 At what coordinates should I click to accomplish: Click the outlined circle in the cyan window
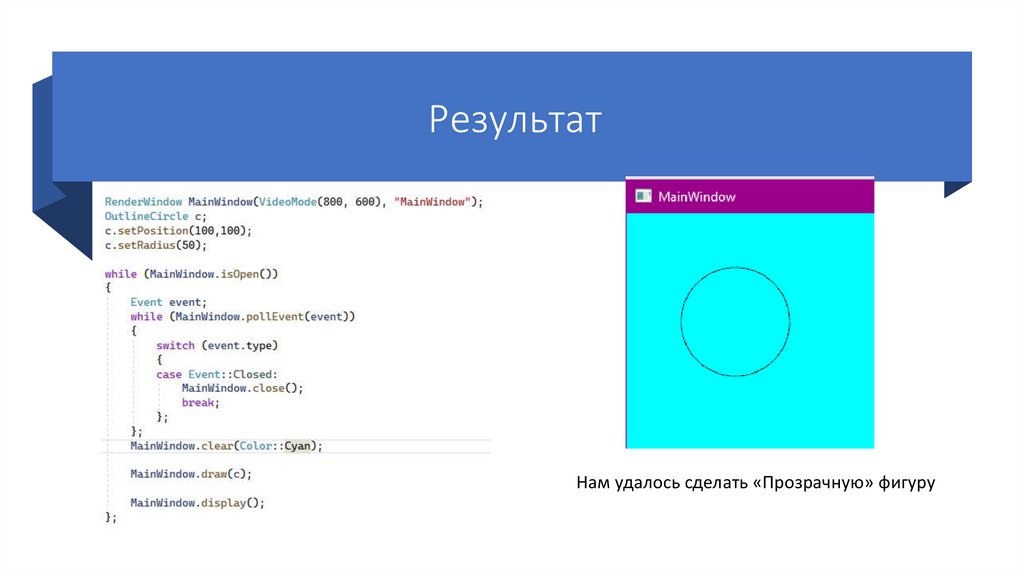(x=735, y=321)
